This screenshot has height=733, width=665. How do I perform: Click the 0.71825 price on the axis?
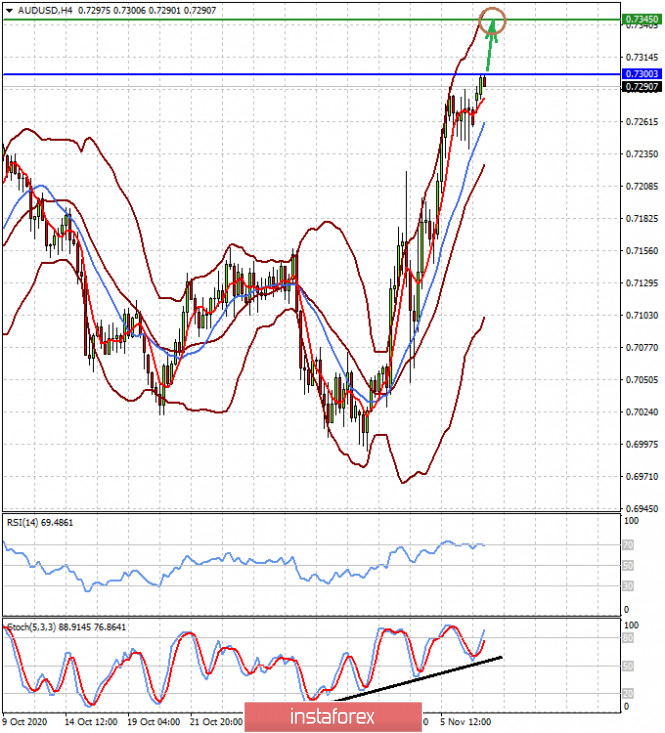(642, 219)
